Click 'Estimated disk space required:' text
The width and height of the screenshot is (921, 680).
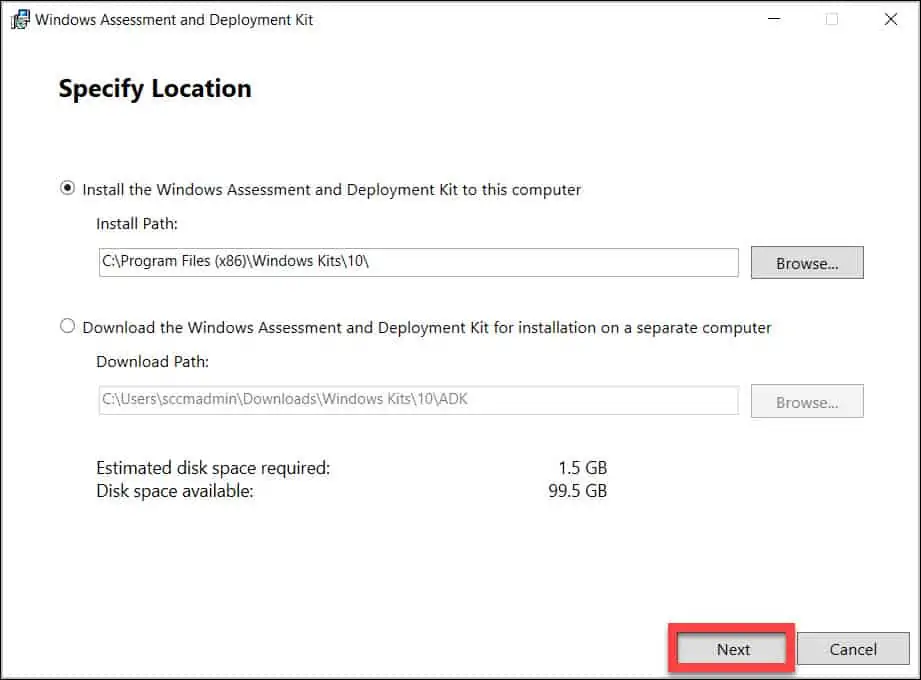pos(213,468)
